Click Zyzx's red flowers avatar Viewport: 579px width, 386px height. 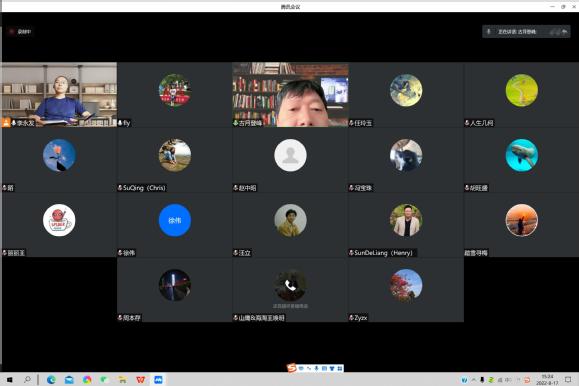pos(406,285)
